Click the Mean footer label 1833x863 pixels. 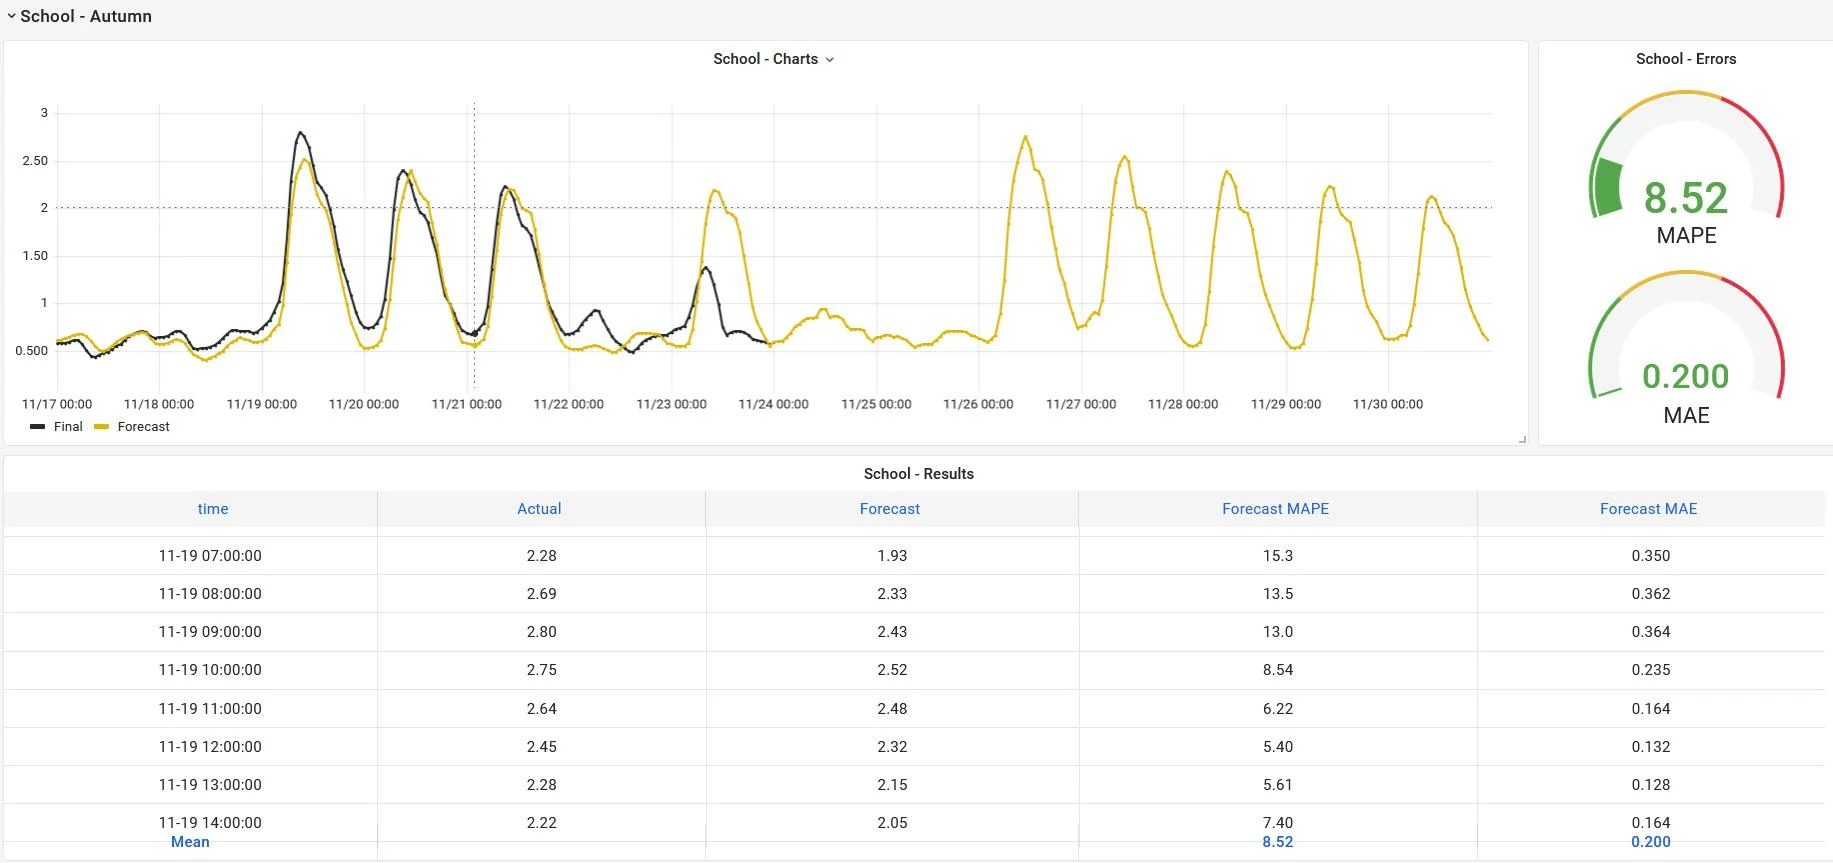click(x=190, y=842)
